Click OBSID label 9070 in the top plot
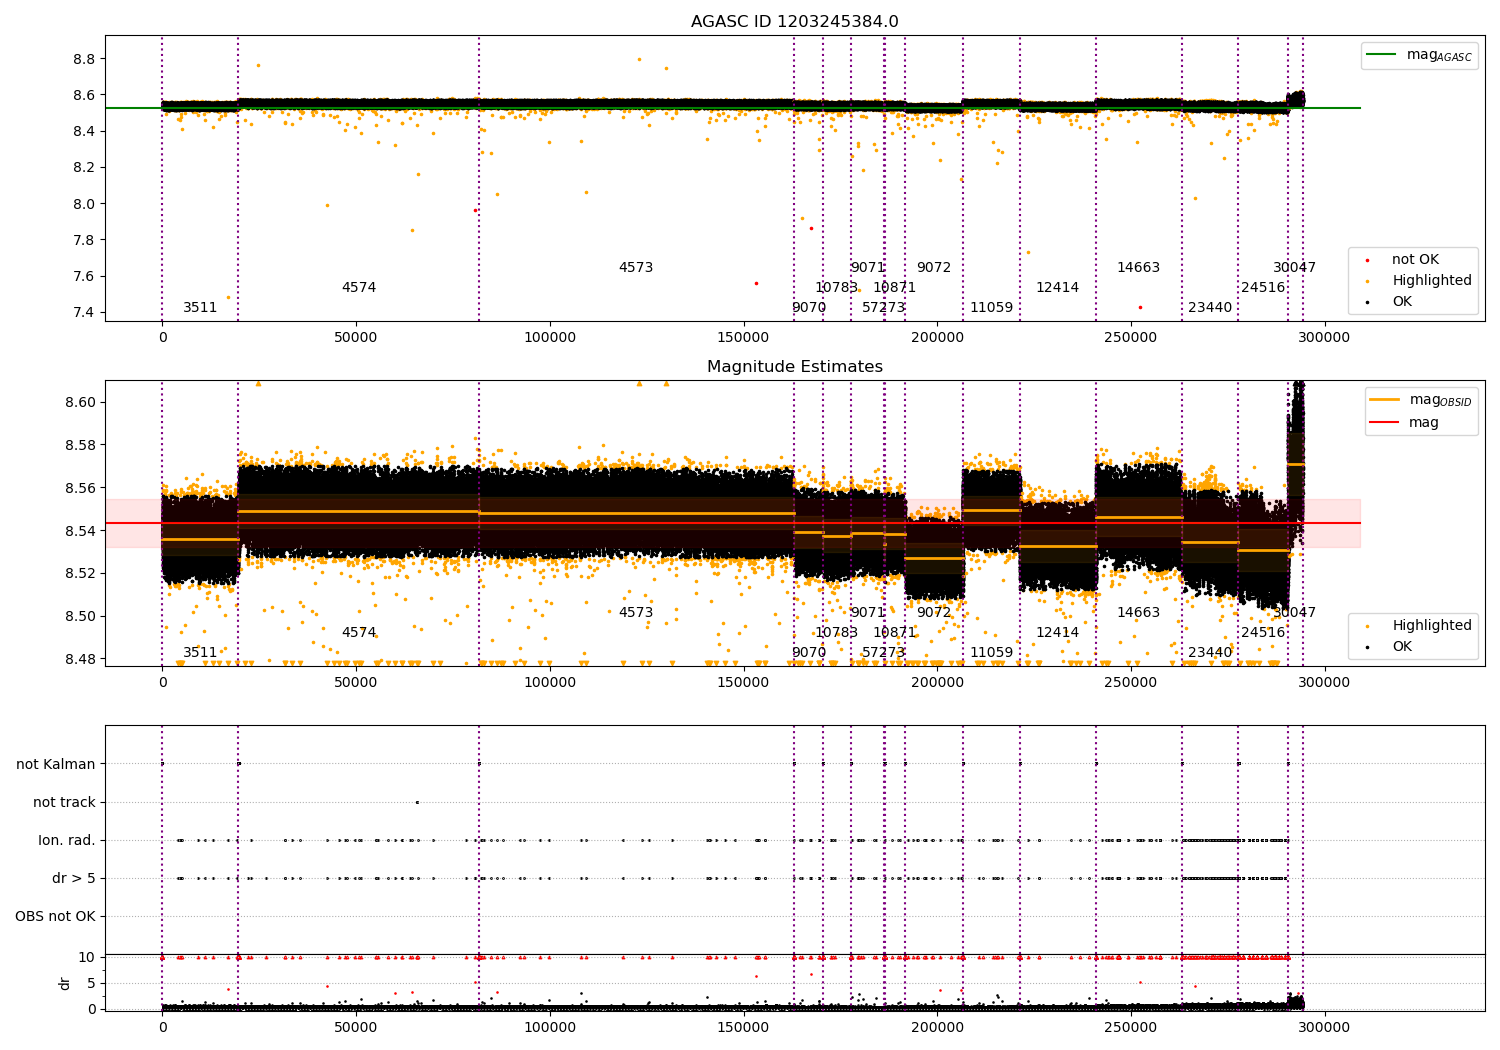Image resolution: width=1500 pixels, height=1050 pixels. click(x=809, y=308)
